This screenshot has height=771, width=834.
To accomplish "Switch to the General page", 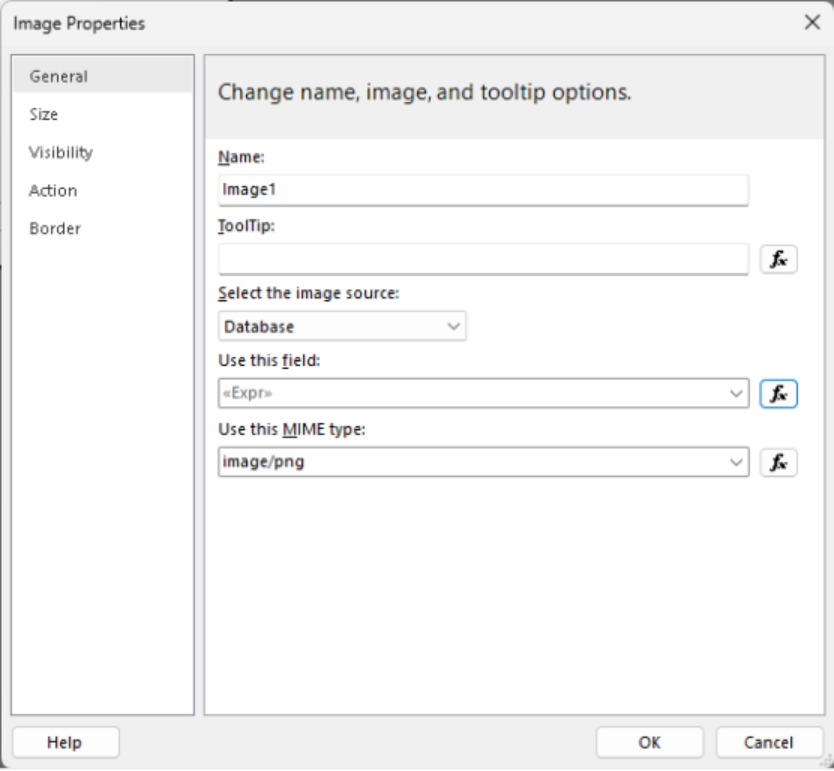I will click(59, 77).
